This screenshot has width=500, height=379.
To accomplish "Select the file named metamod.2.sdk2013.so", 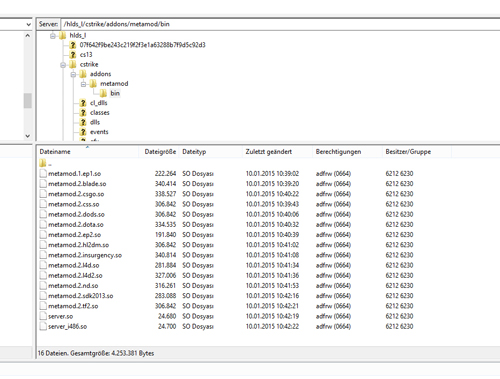I will [x=81, y=296].
